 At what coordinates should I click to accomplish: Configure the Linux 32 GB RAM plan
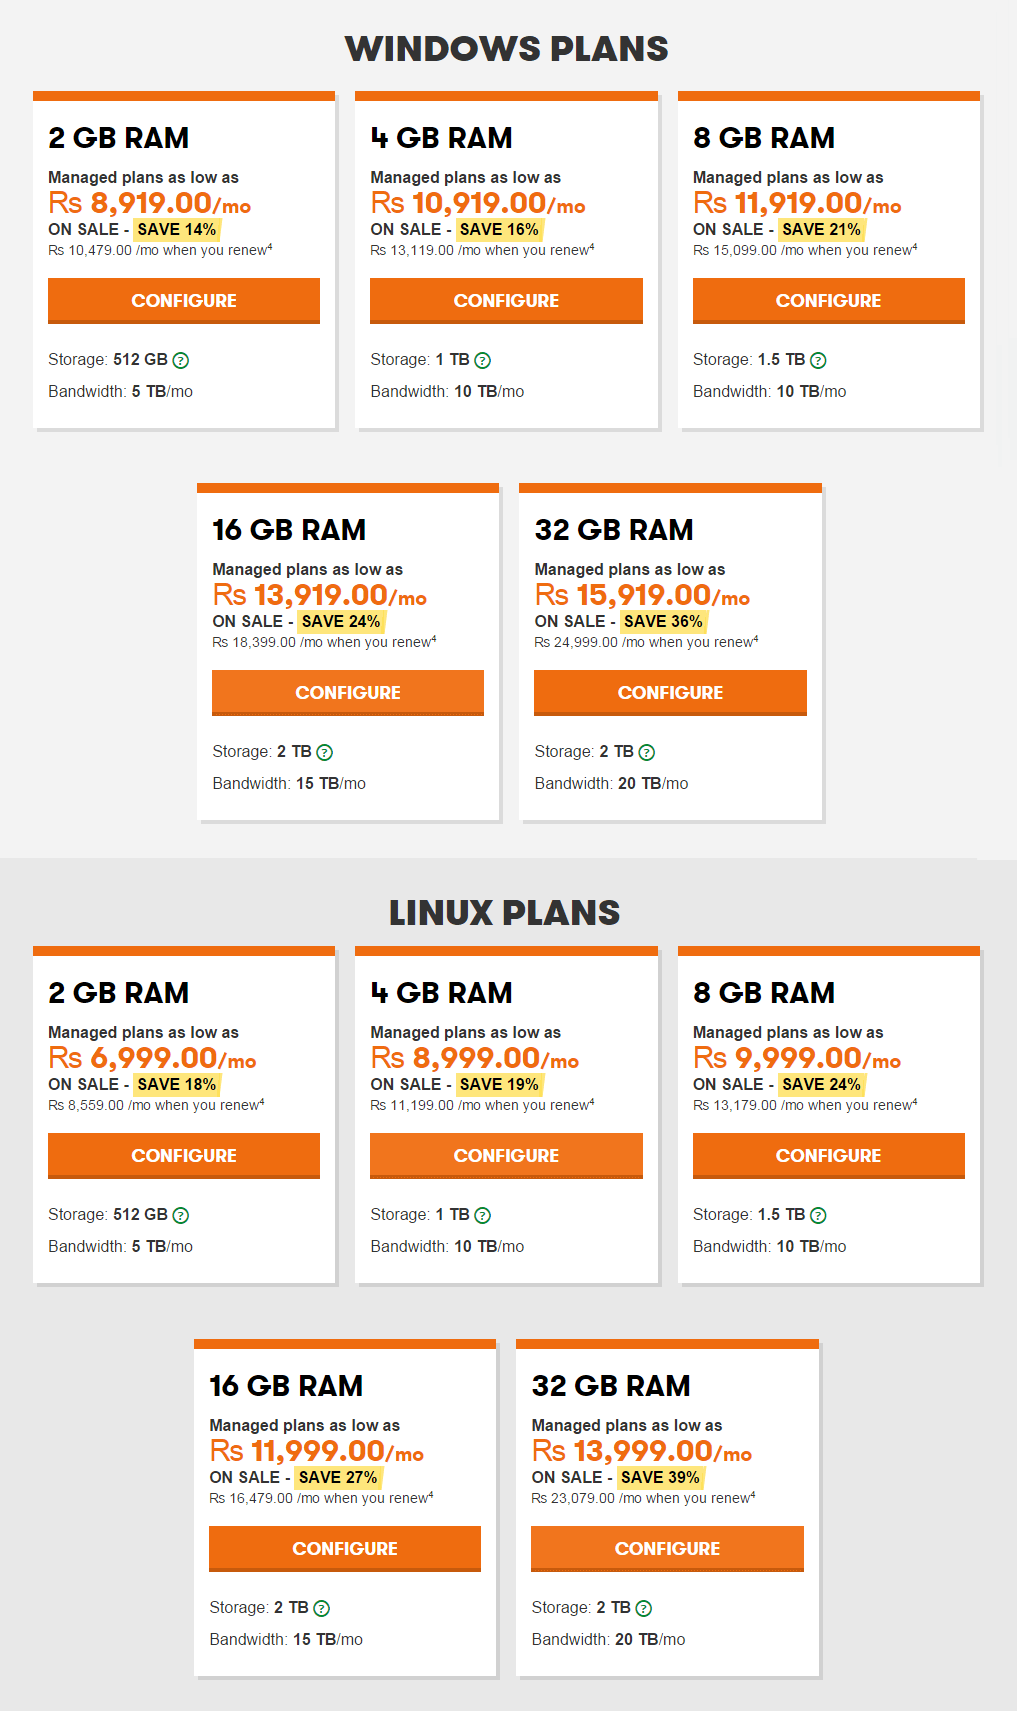[x=666, y=1548]
